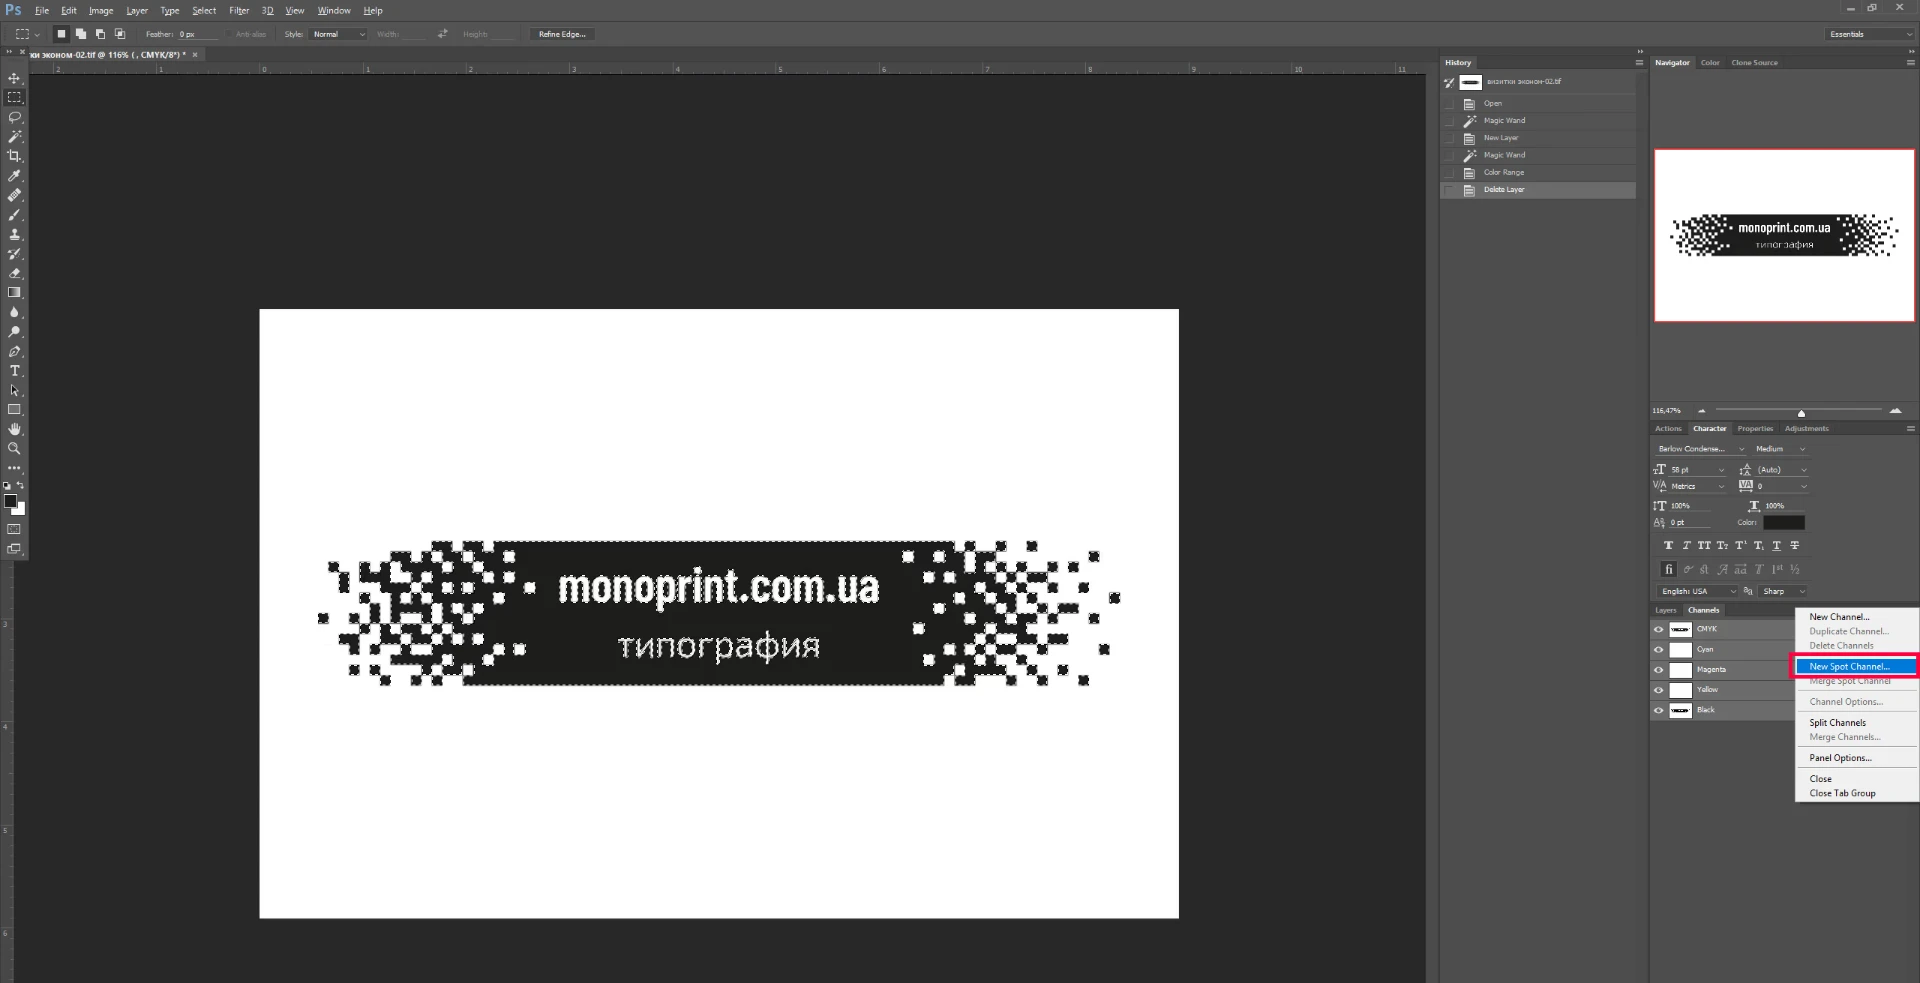The height and width of the screenshot is (983, 1920).
Task: Click the foreground color swatch
Action: click(x=10, y=501)
